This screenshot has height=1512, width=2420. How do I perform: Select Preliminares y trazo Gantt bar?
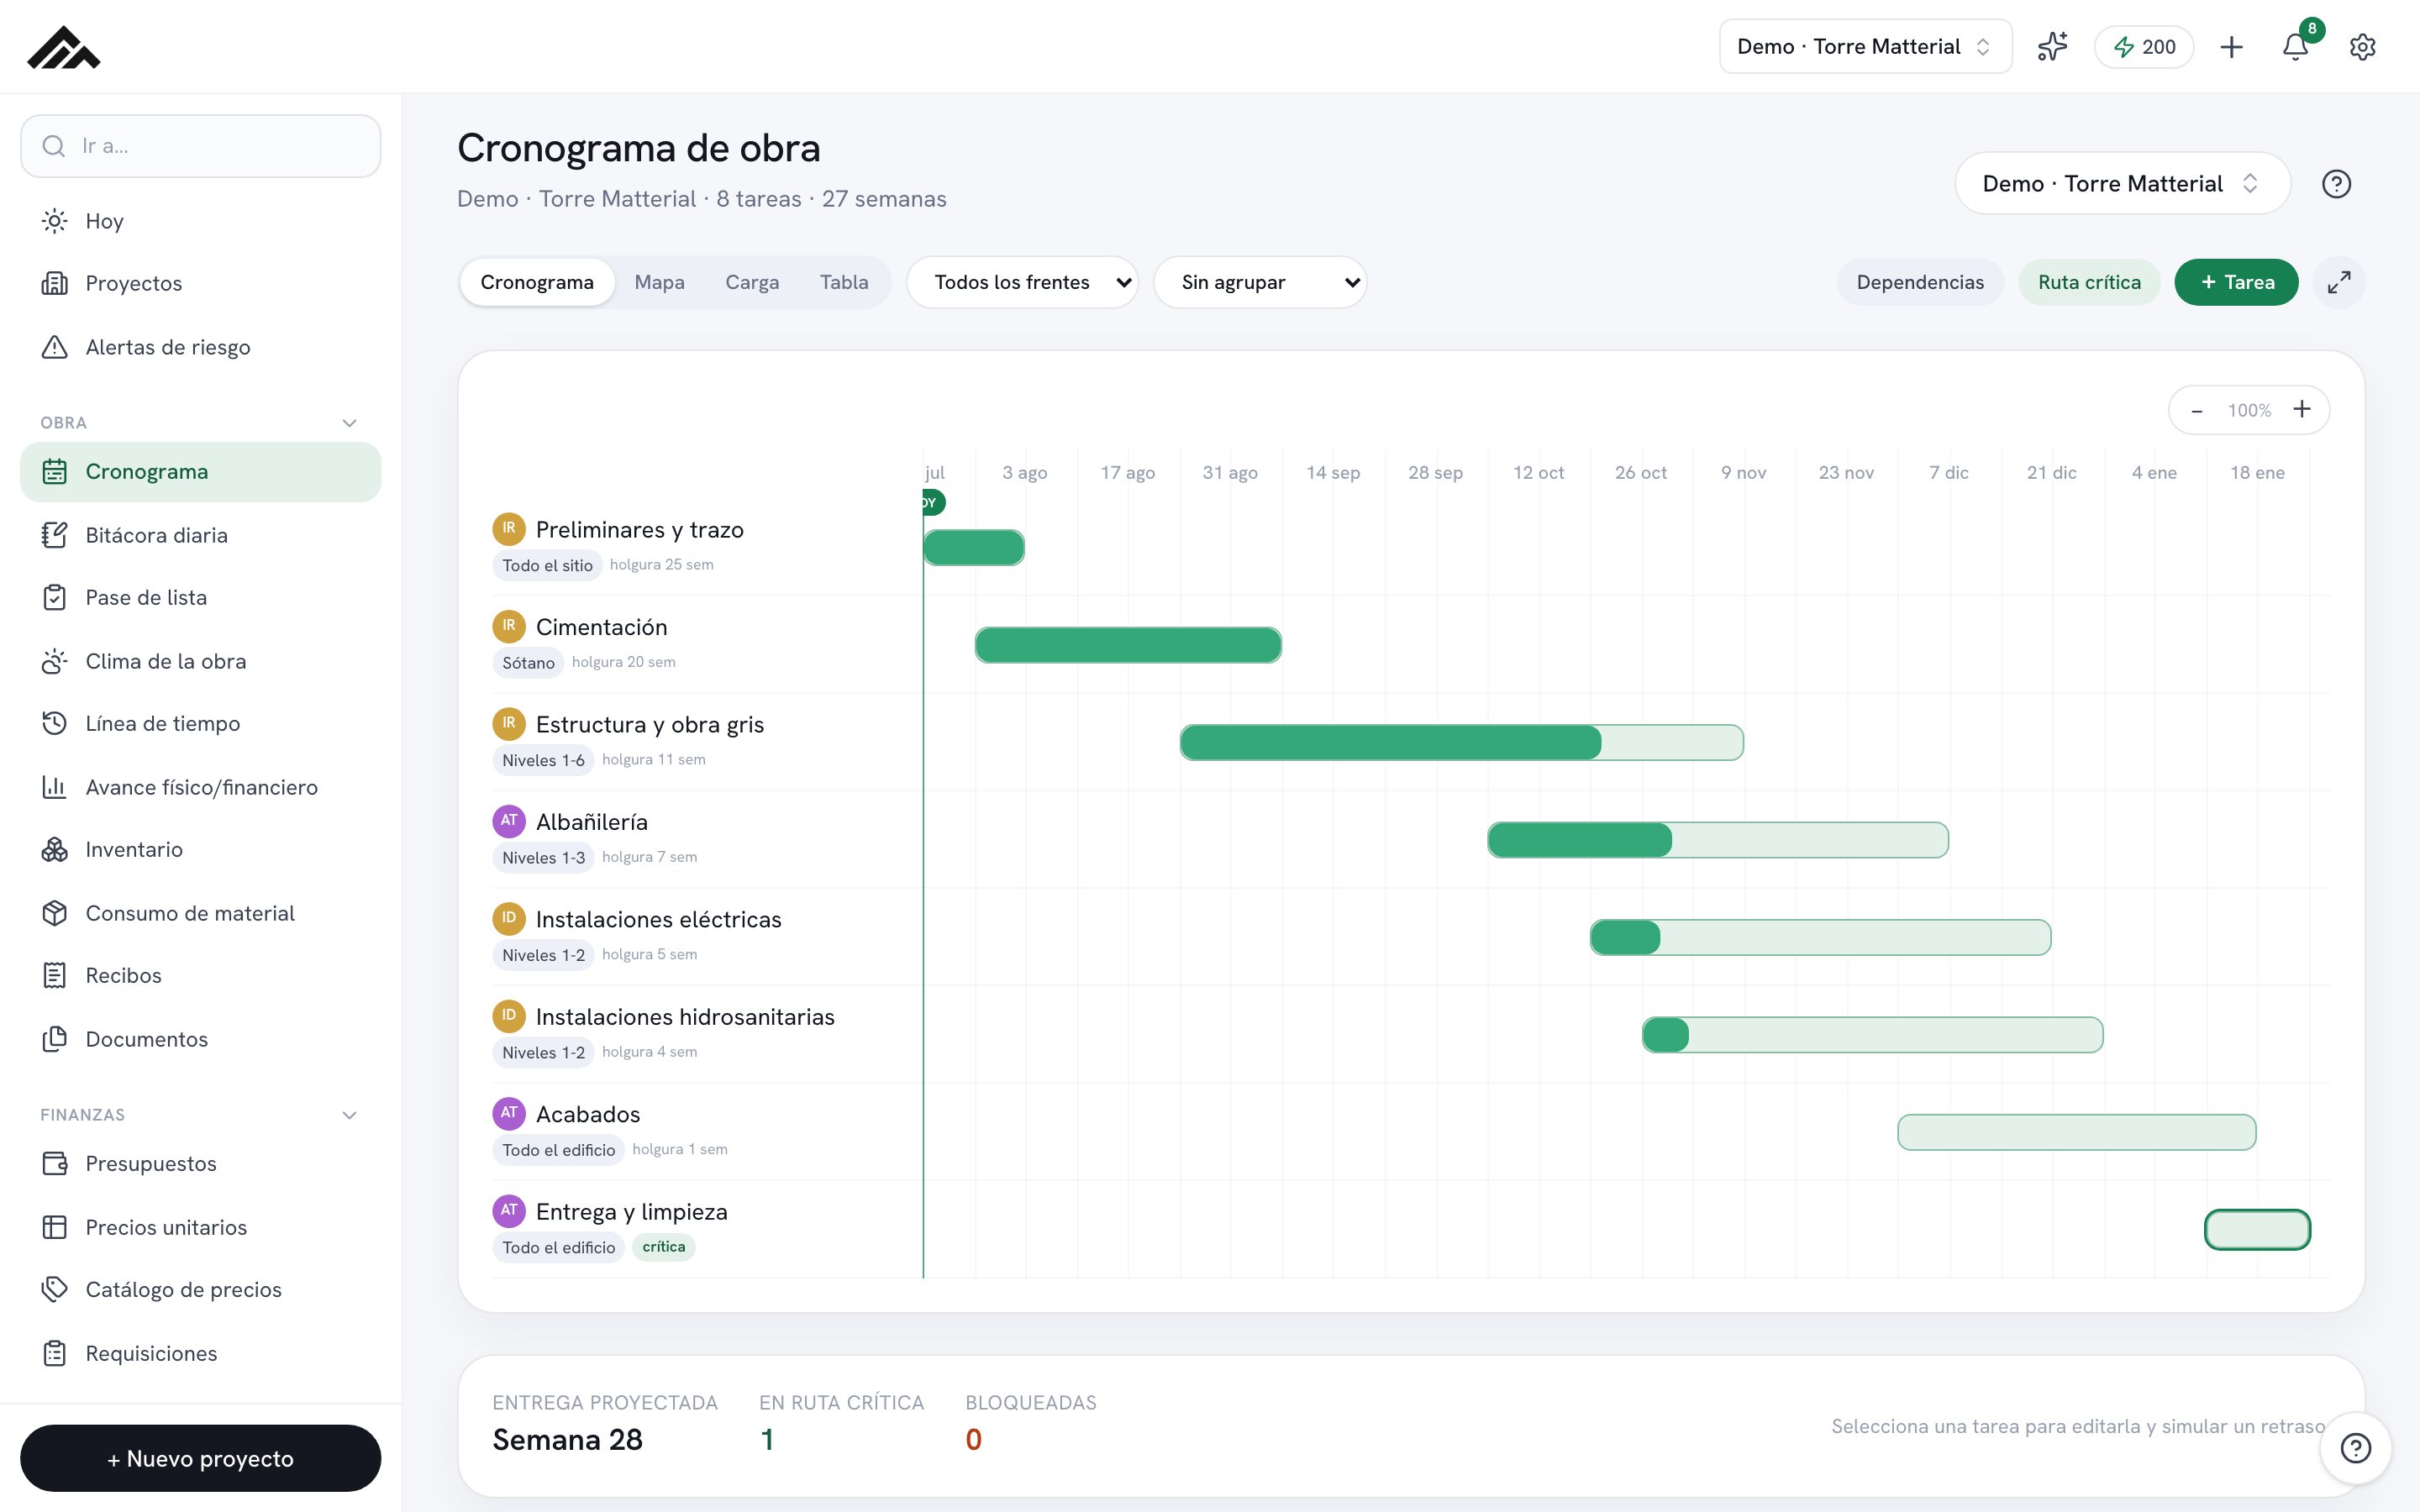pos(974,548)
